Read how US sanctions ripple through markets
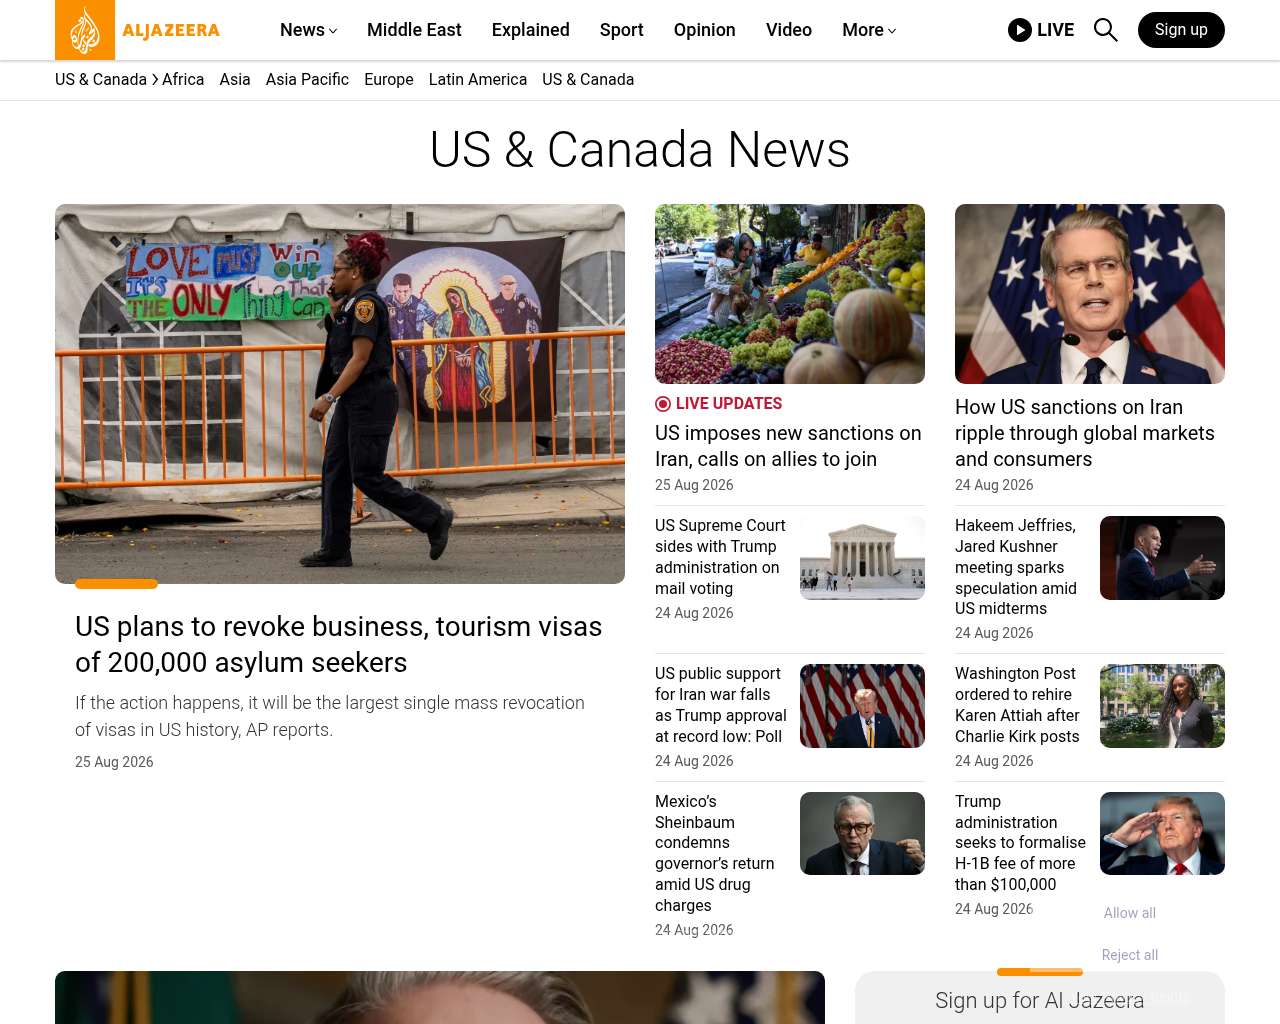This screenshot has height=1024, width=1280. tap(1085, 433)
